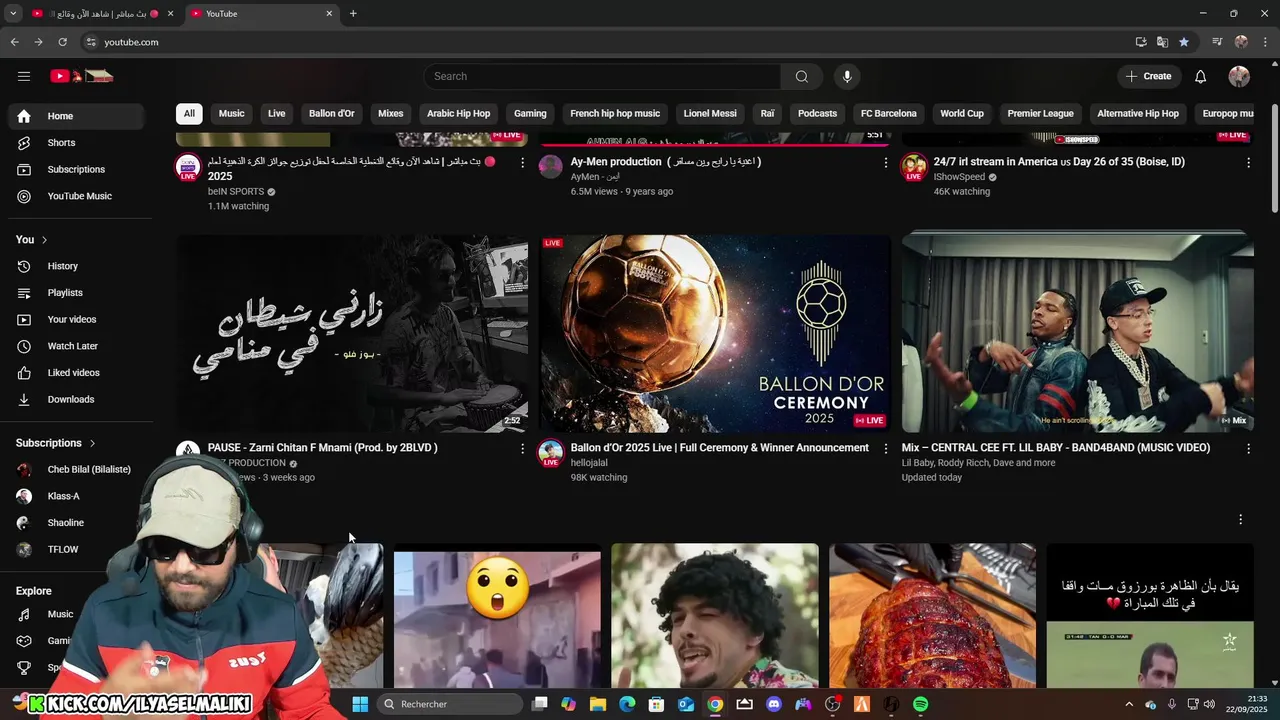Screen dimensions: 1280x720
Task: Reload the page
Action: (x=62, y=42)
